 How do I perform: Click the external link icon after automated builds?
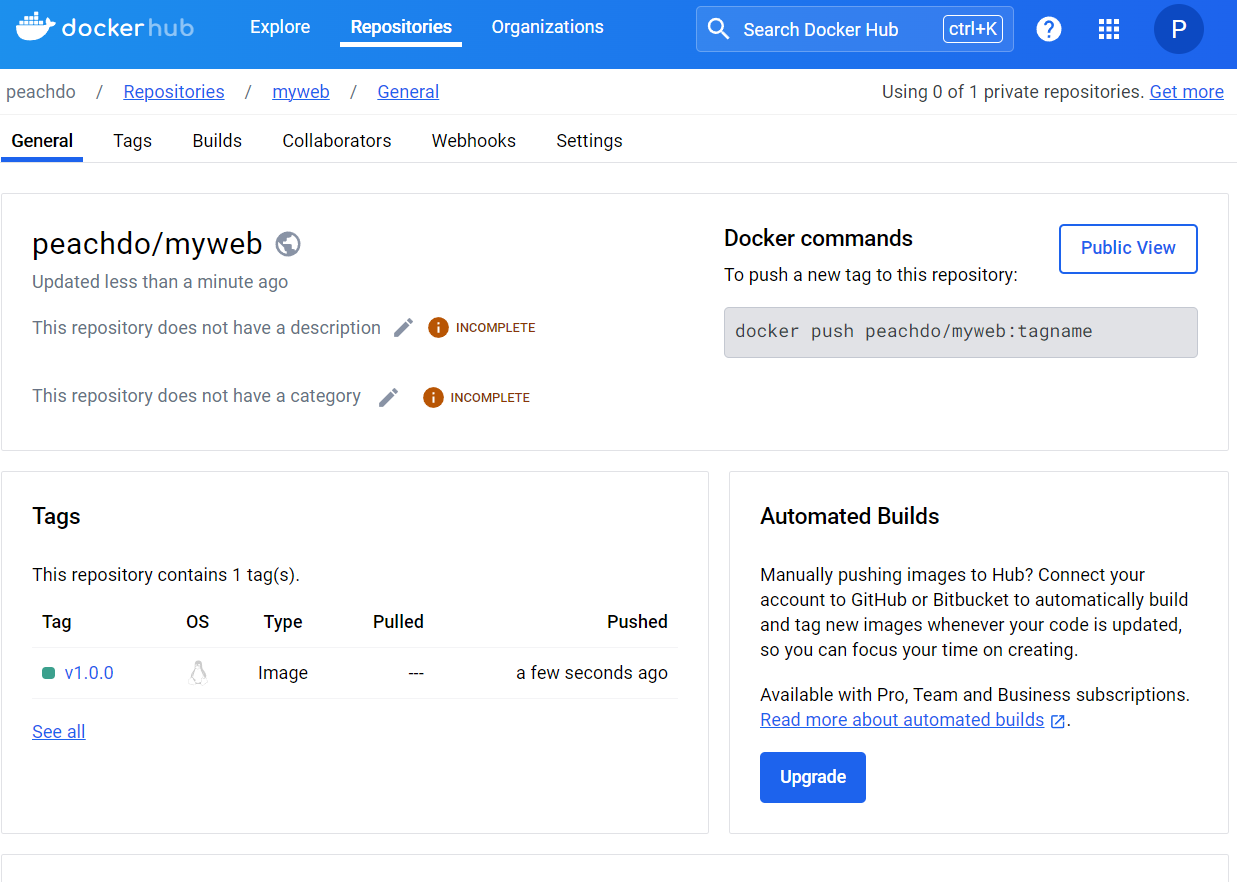[1057, 721]
